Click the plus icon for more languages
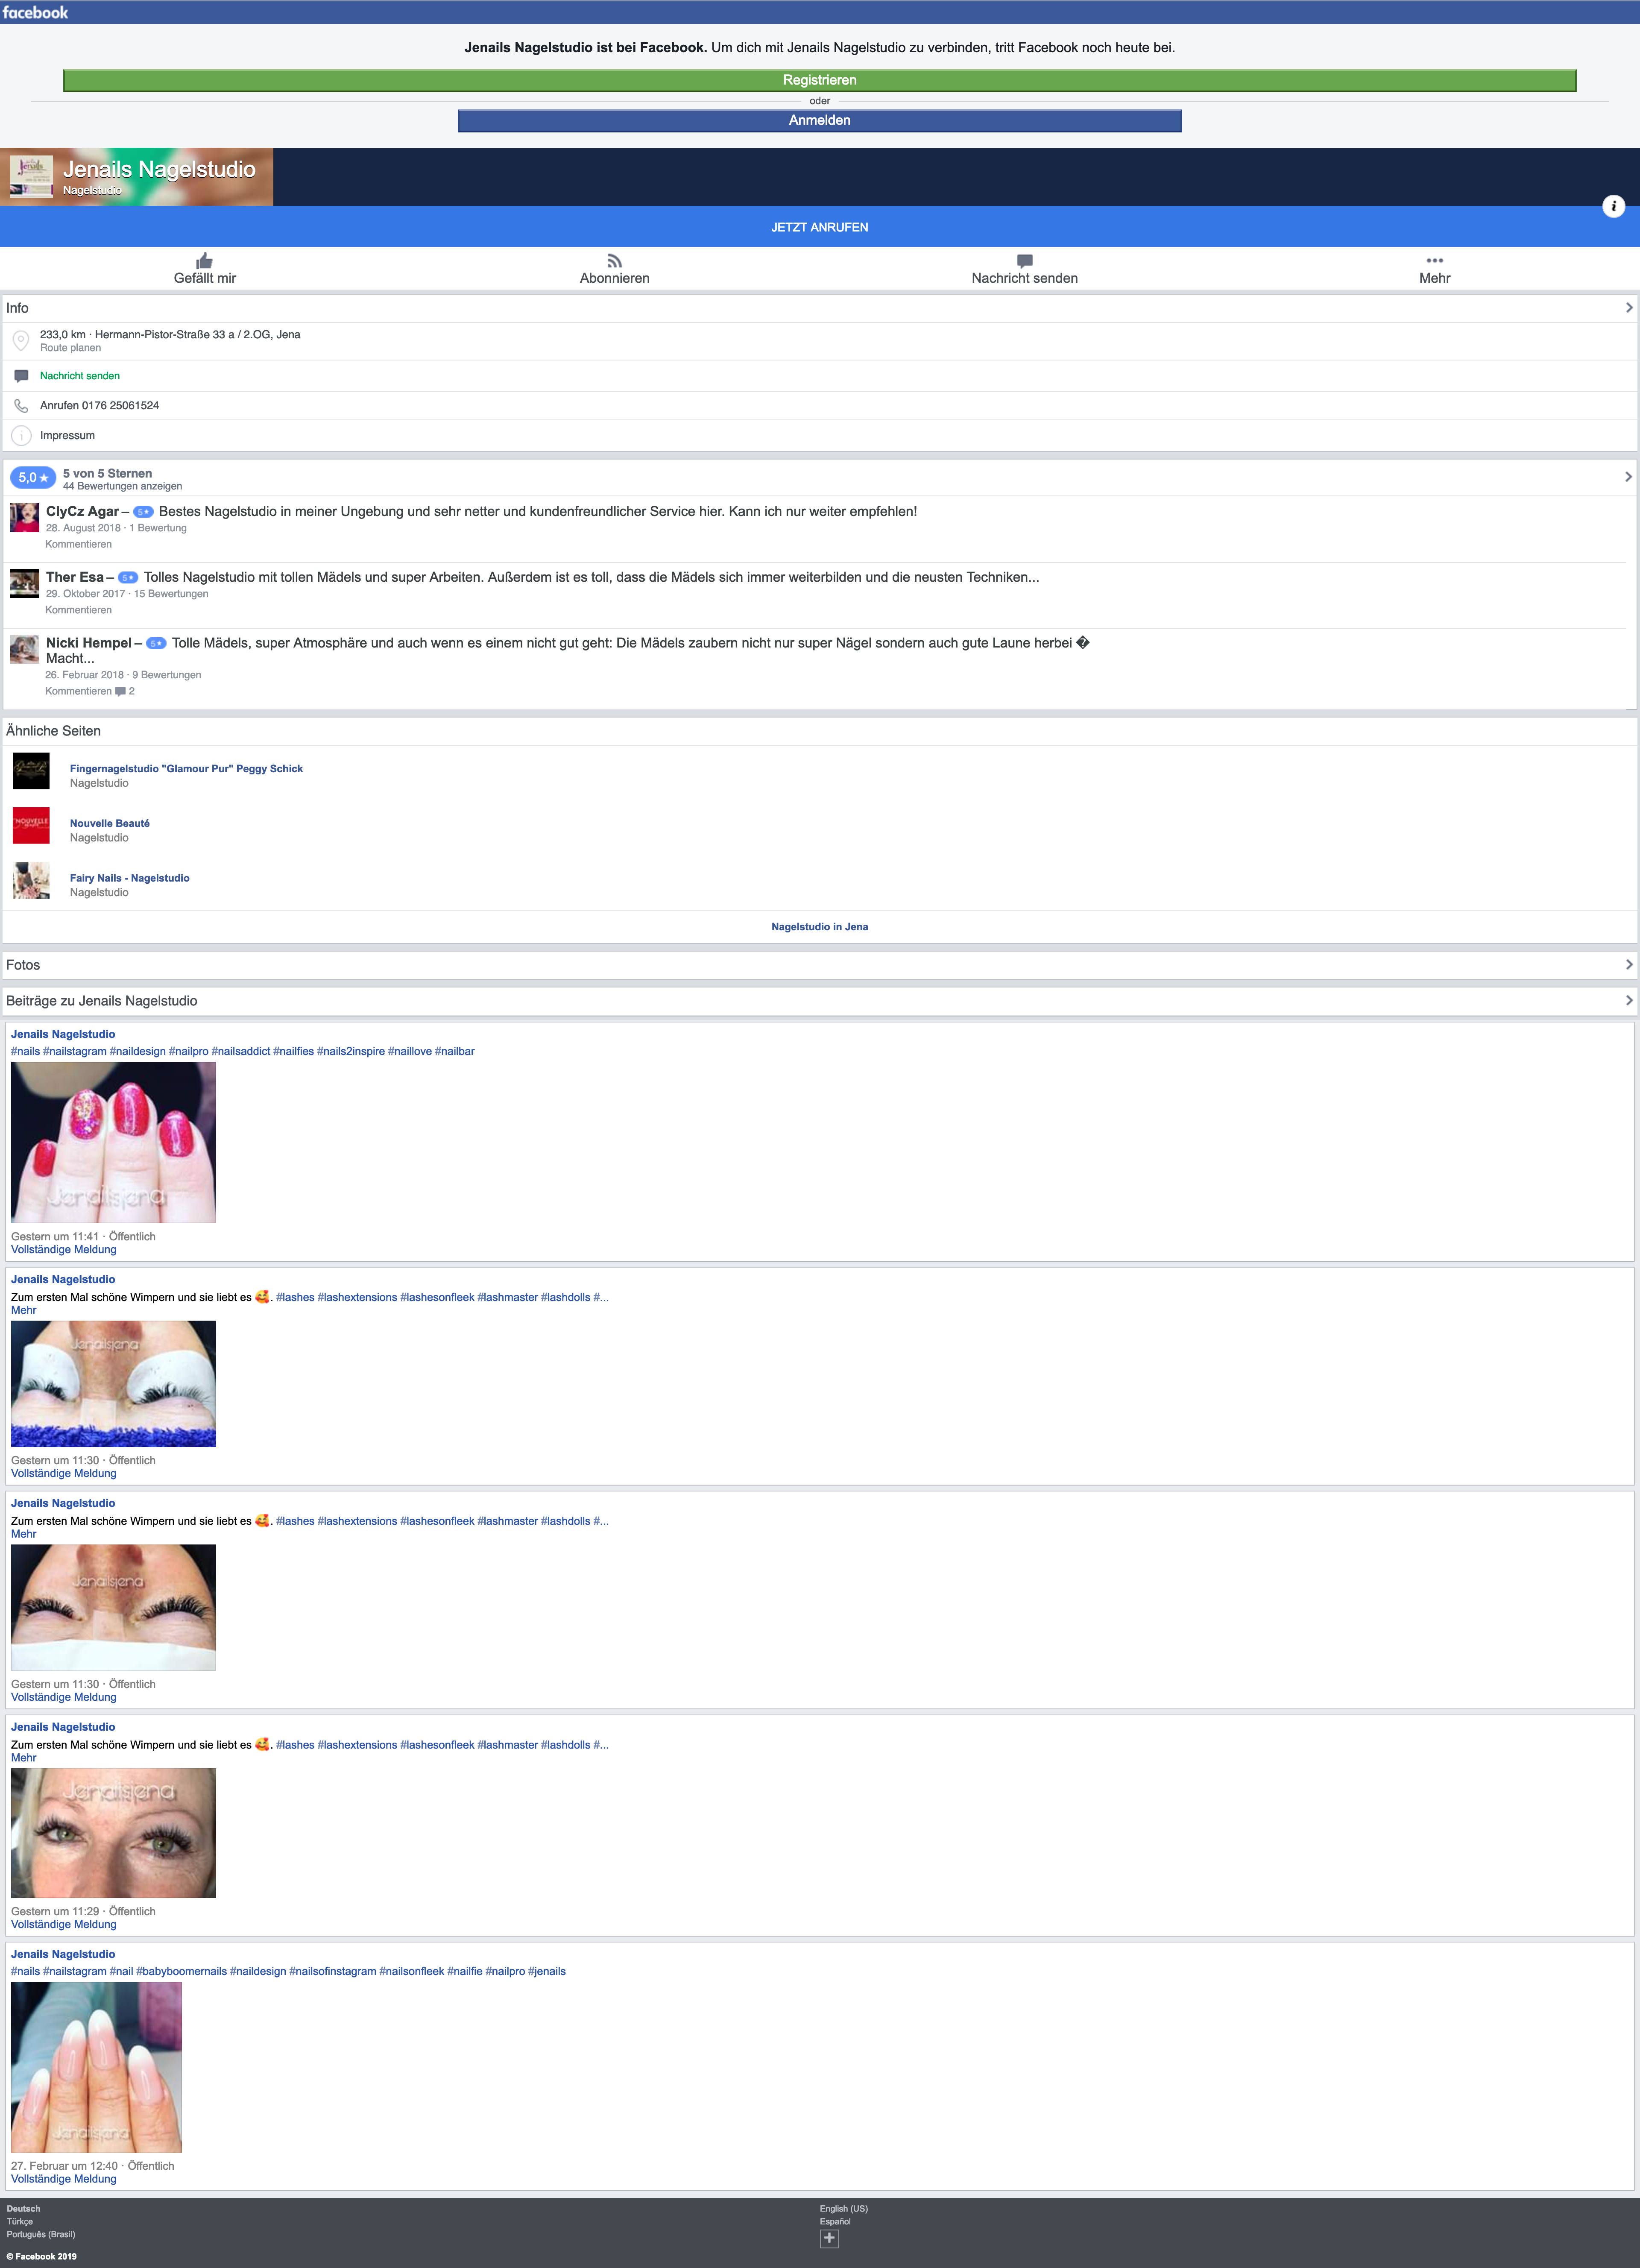This screenshot has width=1640, height=2268. (x=829, y=2238)
